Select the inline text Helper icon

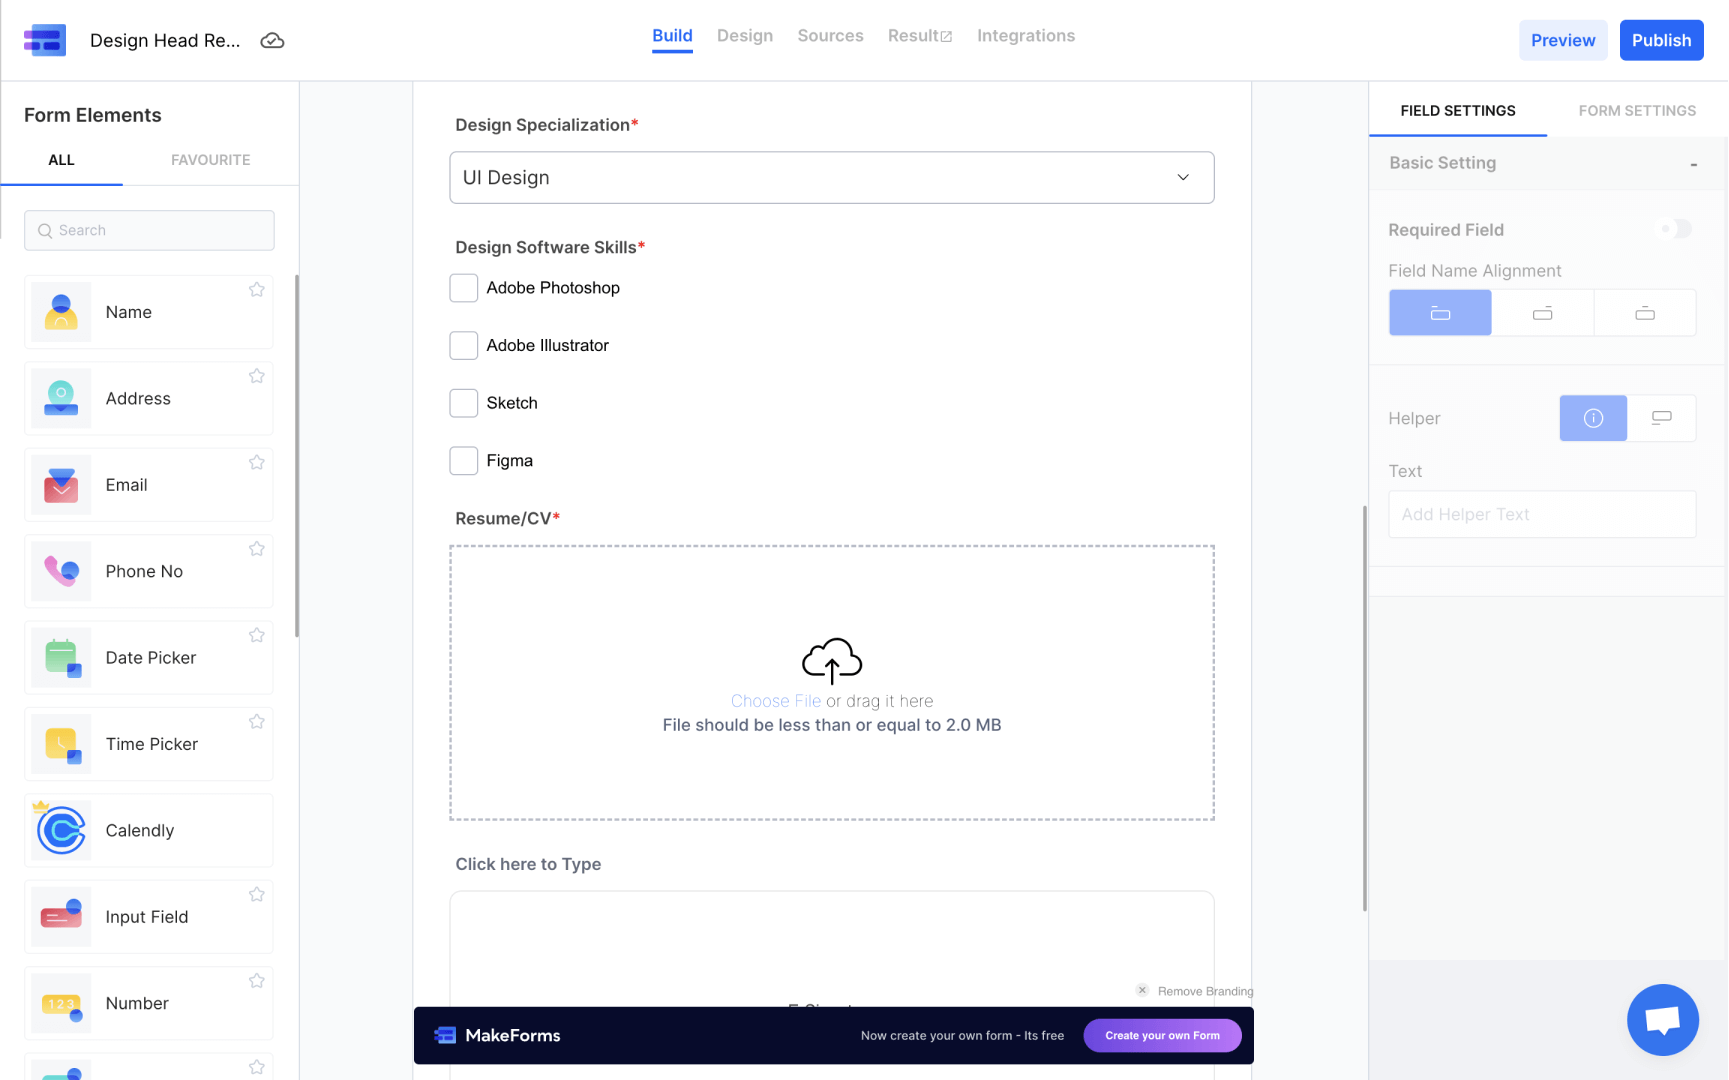(1661, 418)
